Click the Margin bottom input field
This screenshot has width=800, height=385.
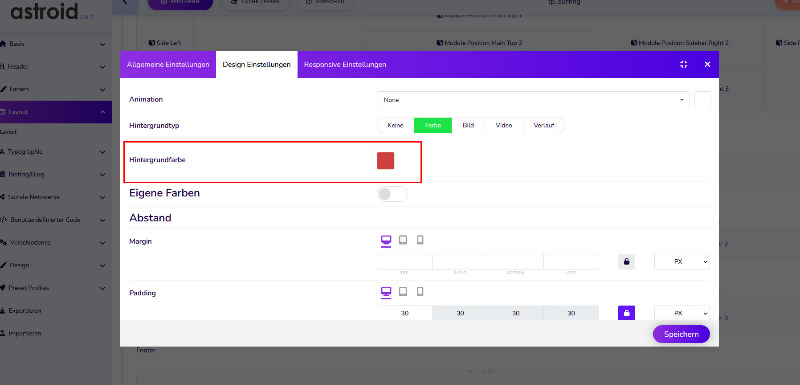click(x=516, y=262)
